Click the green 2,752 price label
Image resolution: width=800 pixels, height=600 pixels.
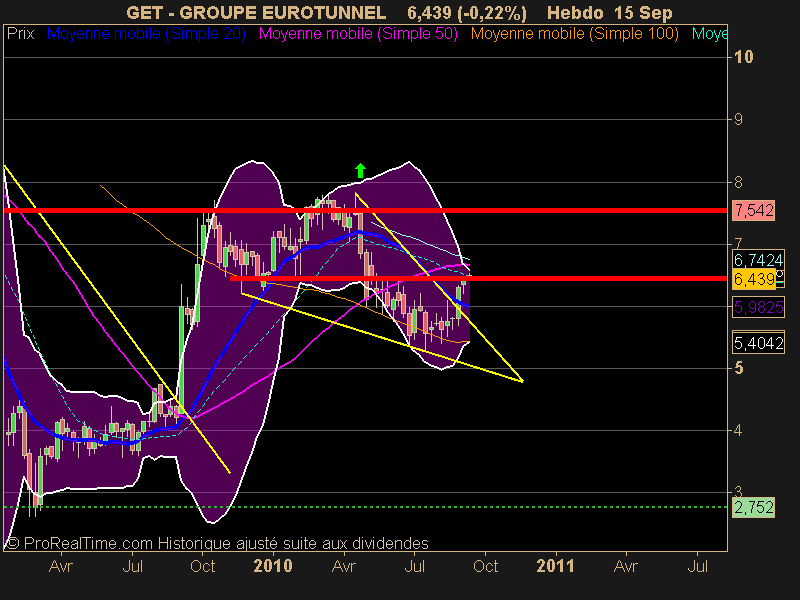754,508
